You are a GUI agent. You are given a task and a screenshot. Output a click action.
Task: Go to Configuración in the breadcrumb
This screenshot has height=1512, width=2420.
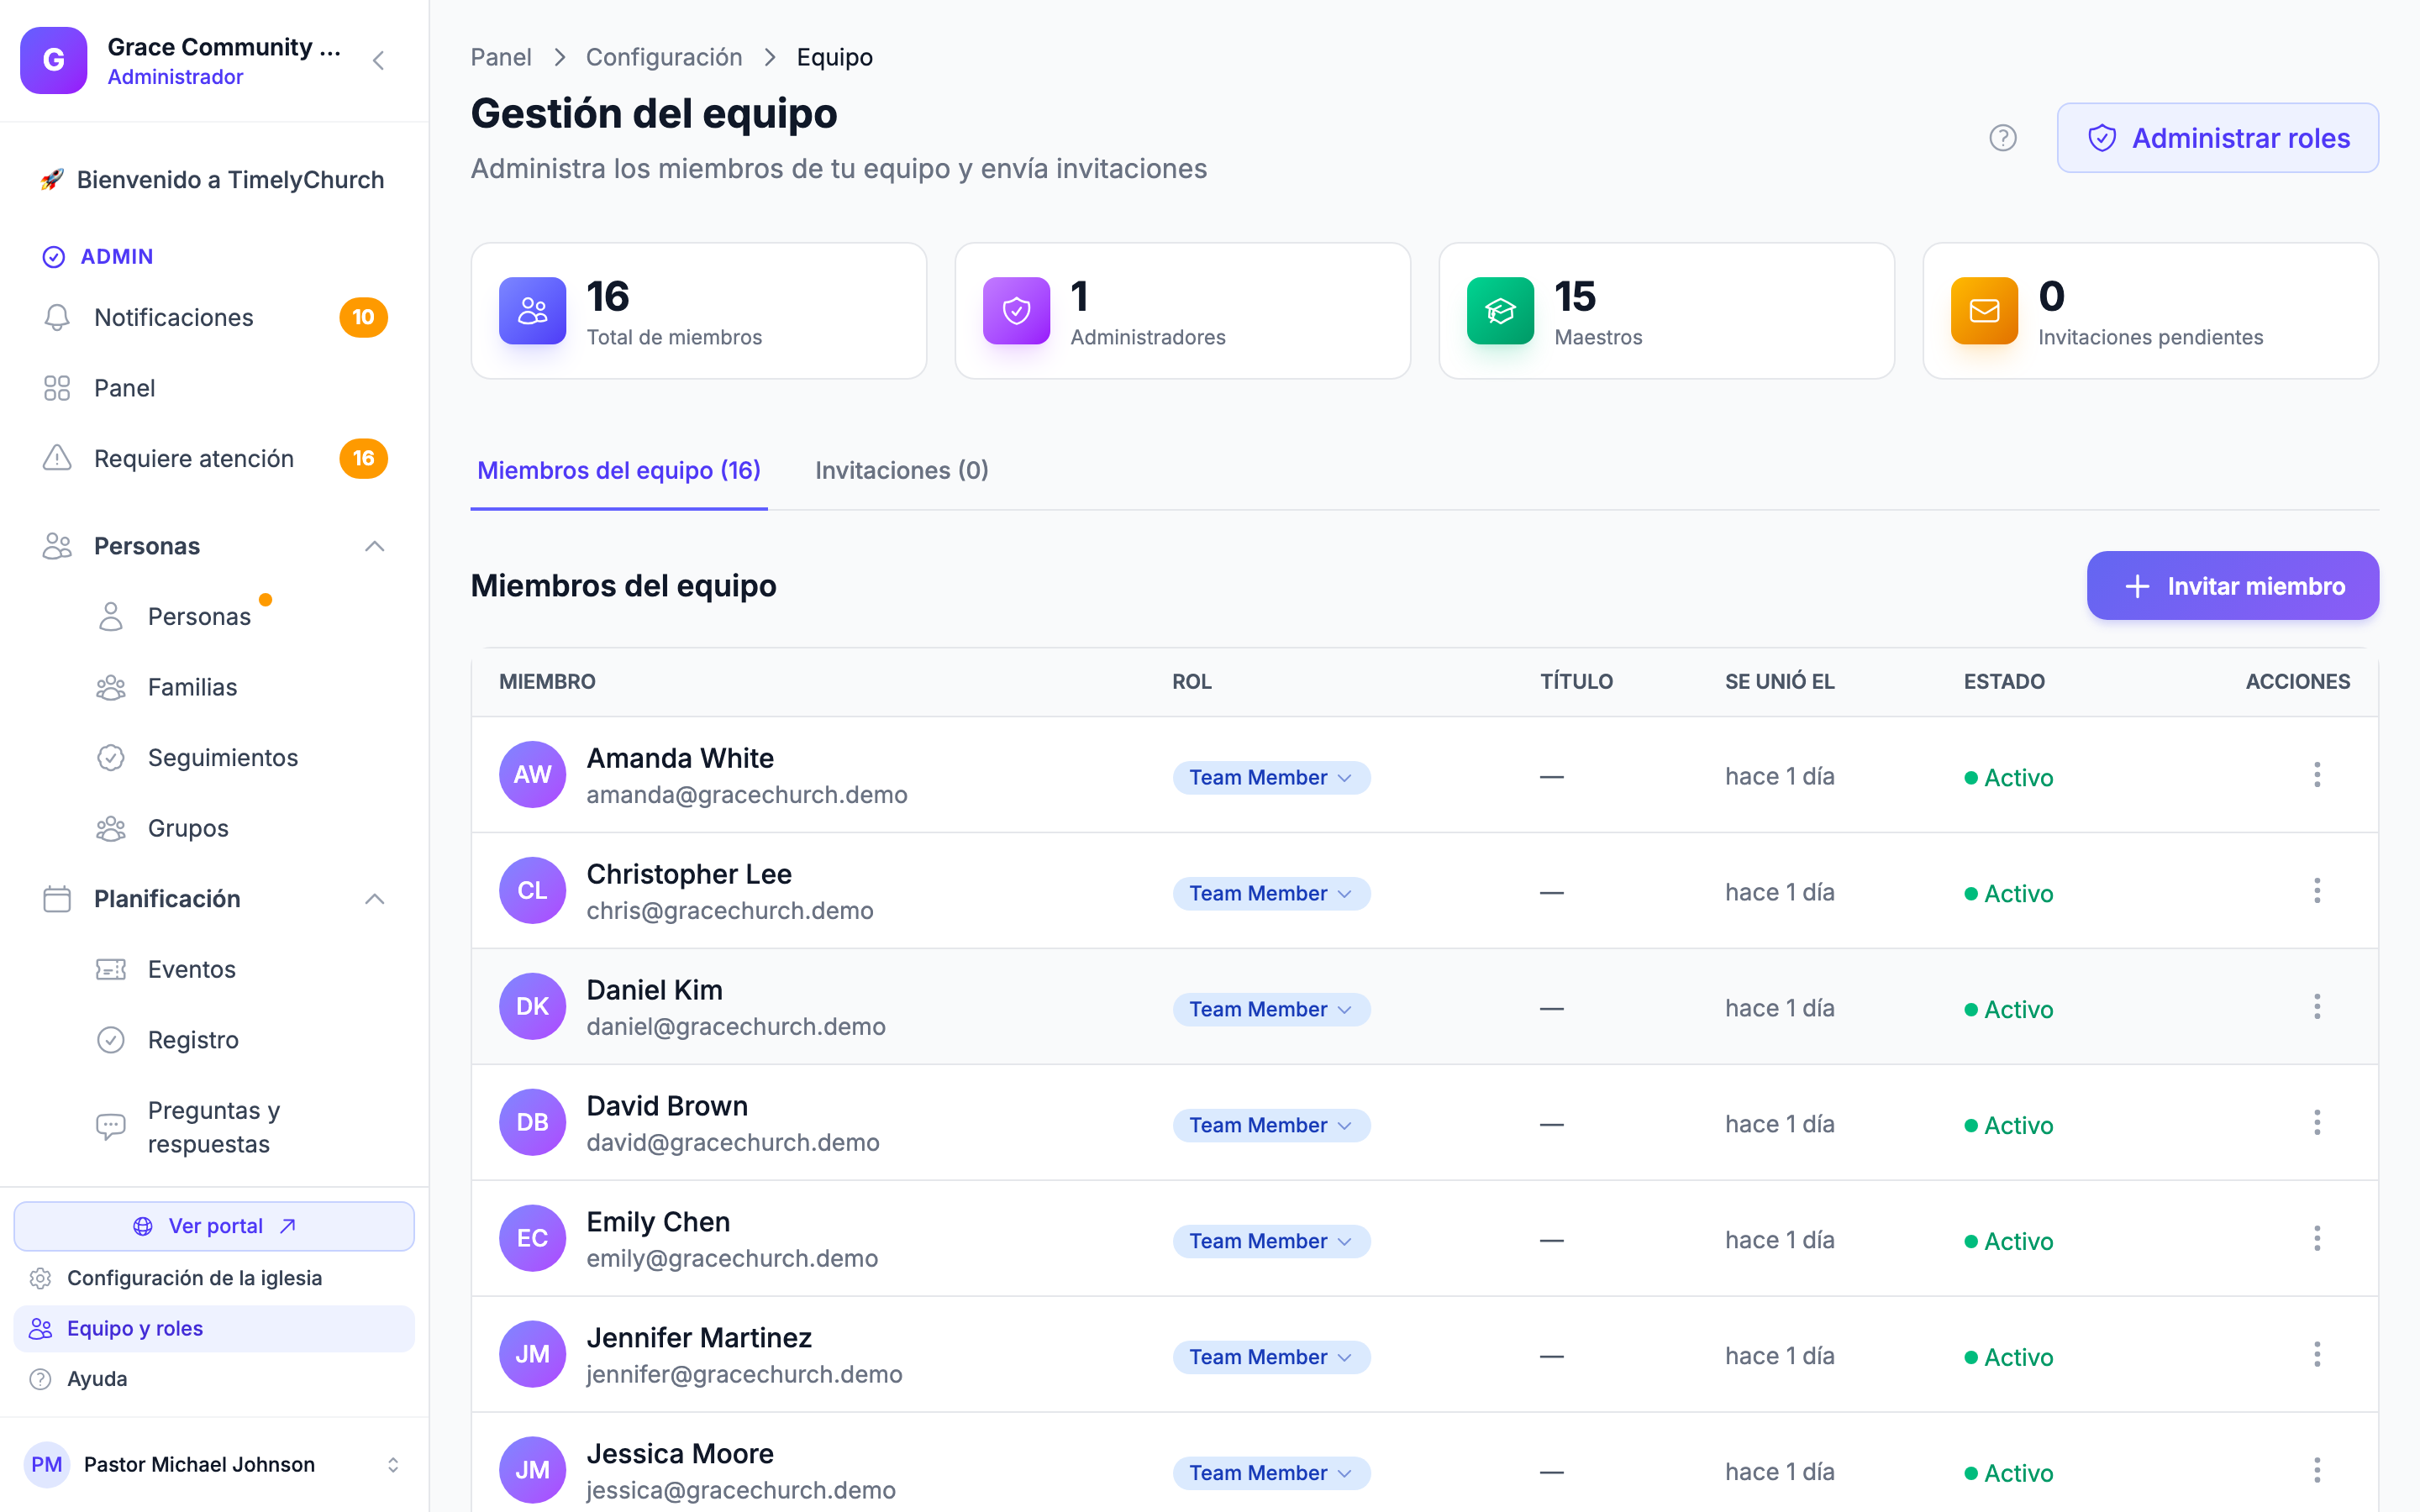pyautogui.click(x=664, y=57)
